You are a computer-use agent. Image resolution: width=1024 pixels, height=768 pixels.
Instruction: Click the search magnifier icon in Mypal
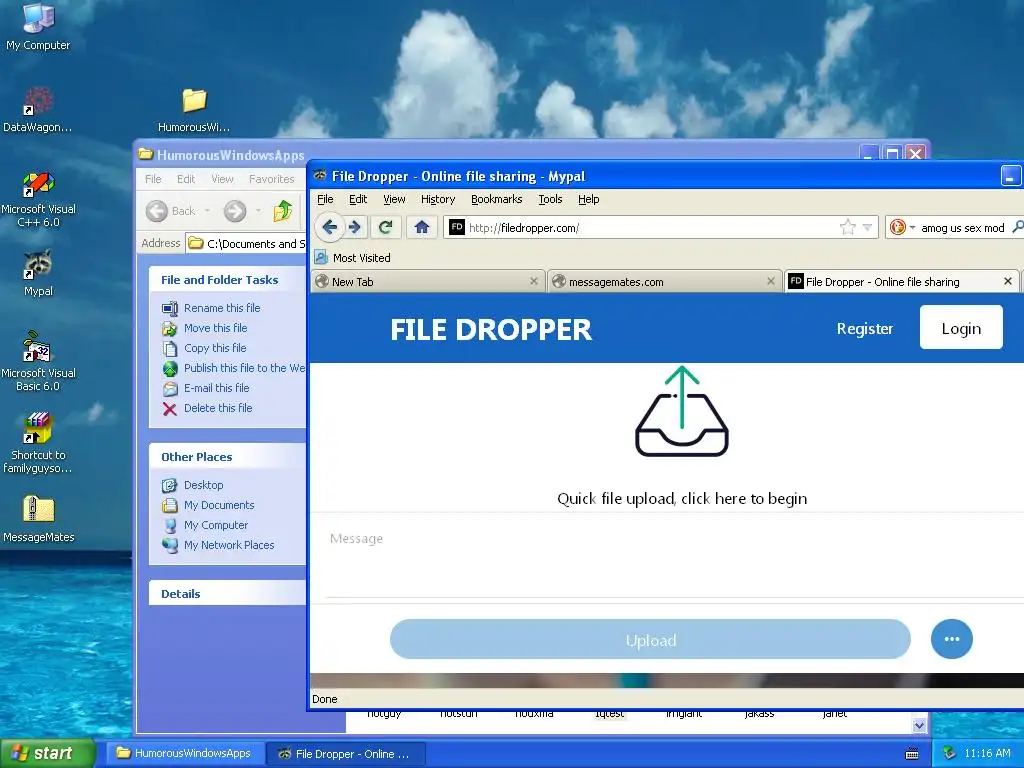tap(1017, 227)
